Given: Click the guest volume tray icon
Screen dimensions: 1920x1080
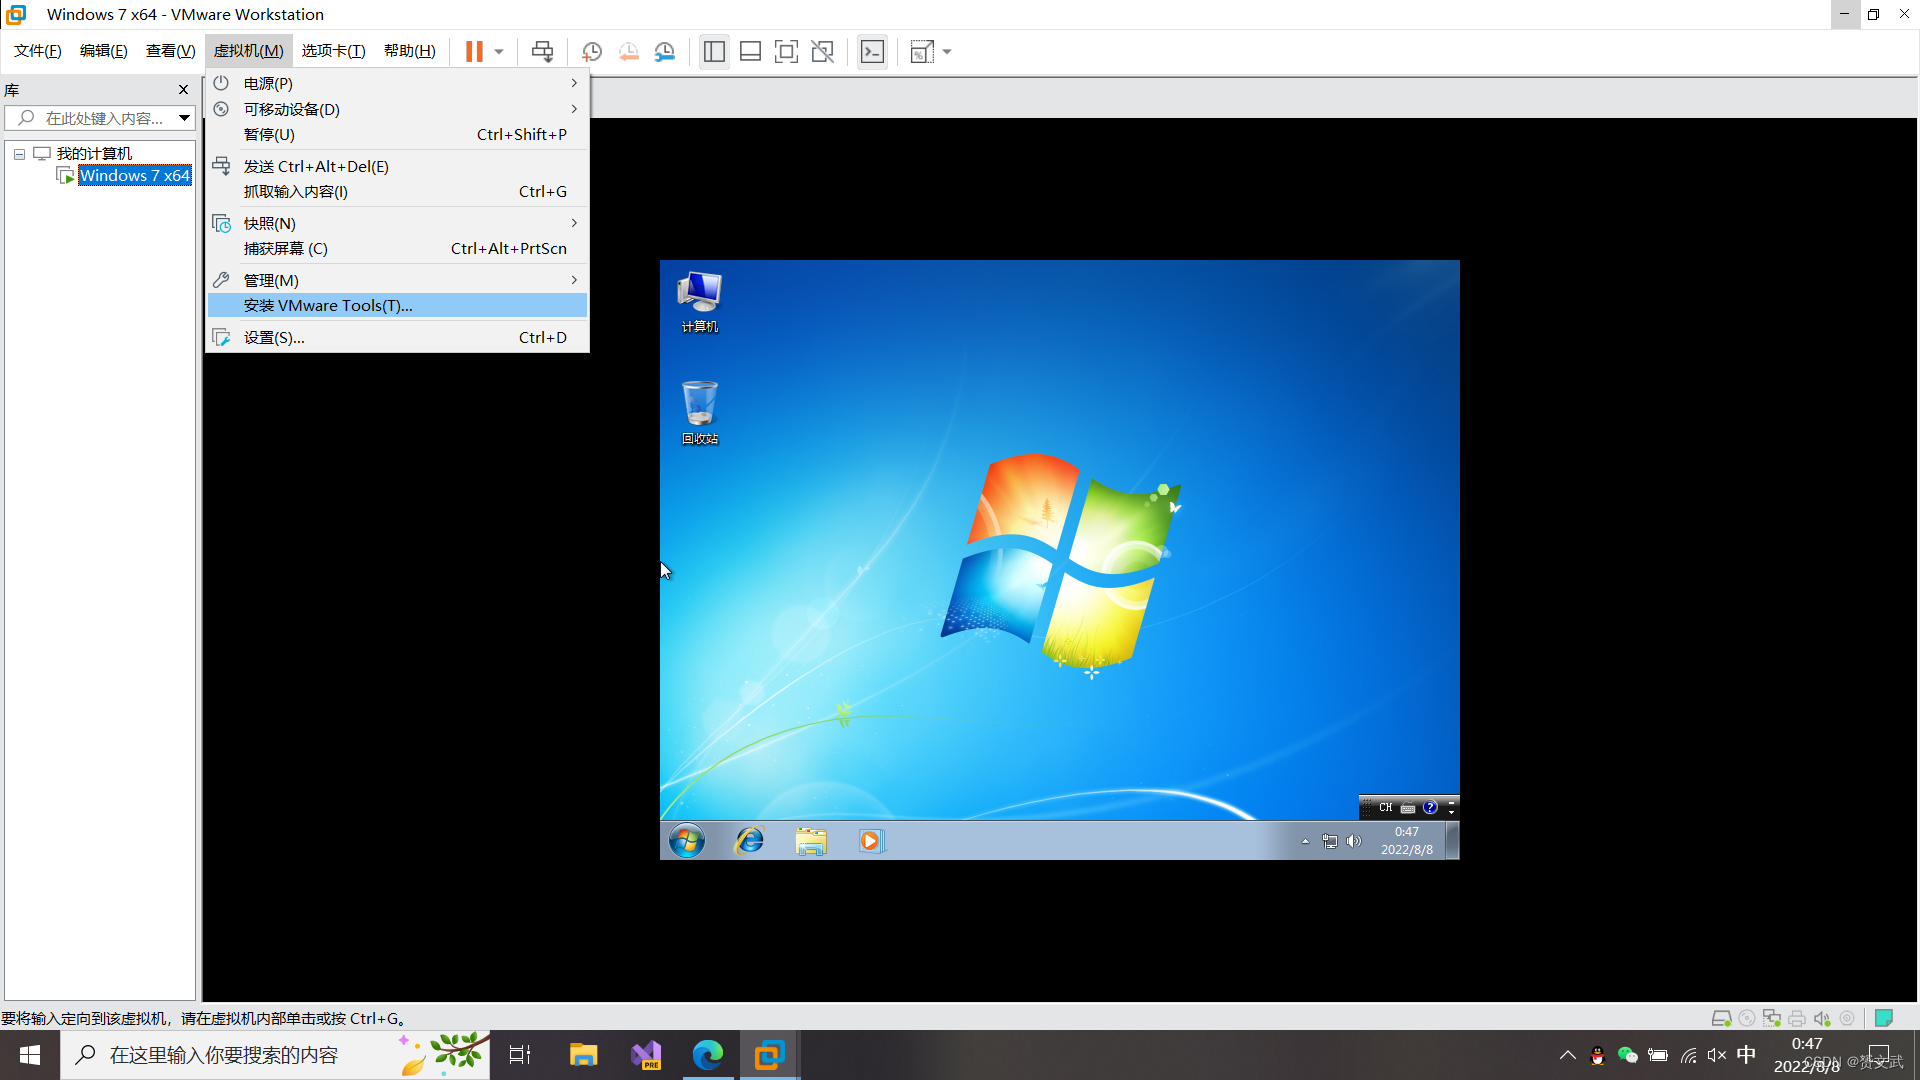Looking at the screenshot, I should point(1354,842).
